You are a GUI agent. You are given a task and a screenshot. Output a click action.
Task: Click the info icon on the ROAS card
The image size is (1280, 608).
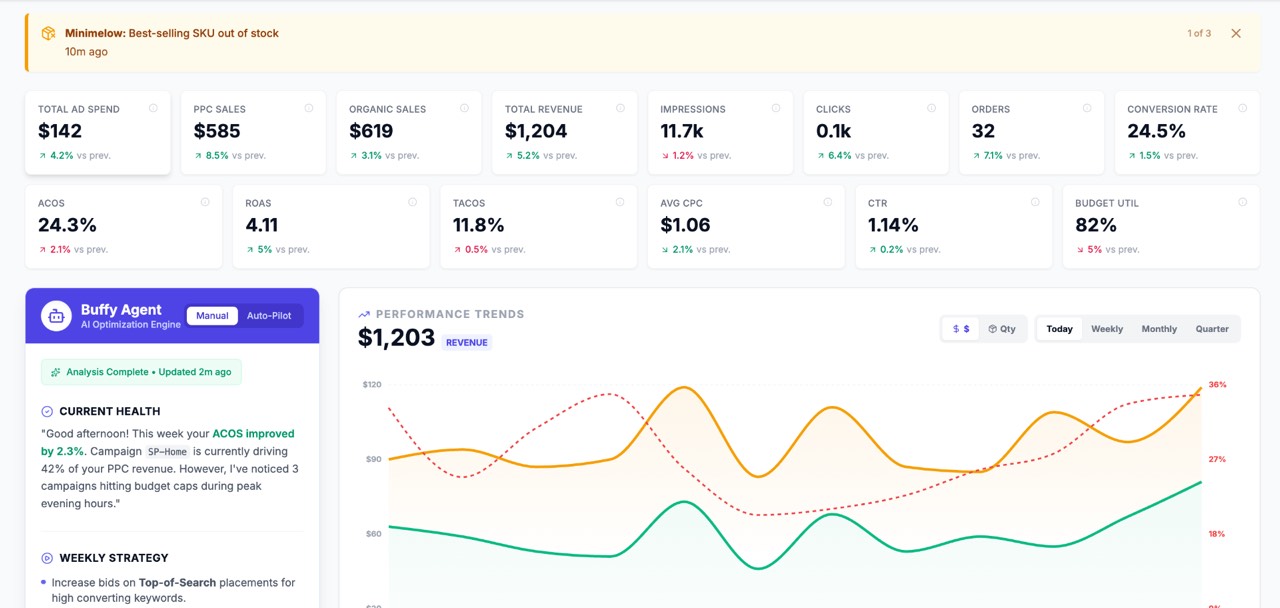[413, 201]
